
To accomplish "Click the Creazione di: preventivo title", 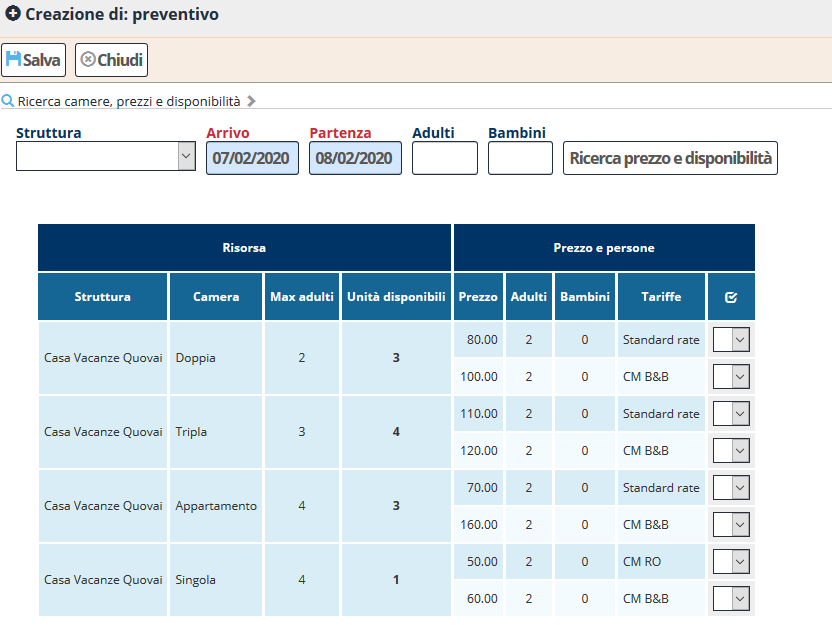I will pyautogui.click(x=122, y=14).
